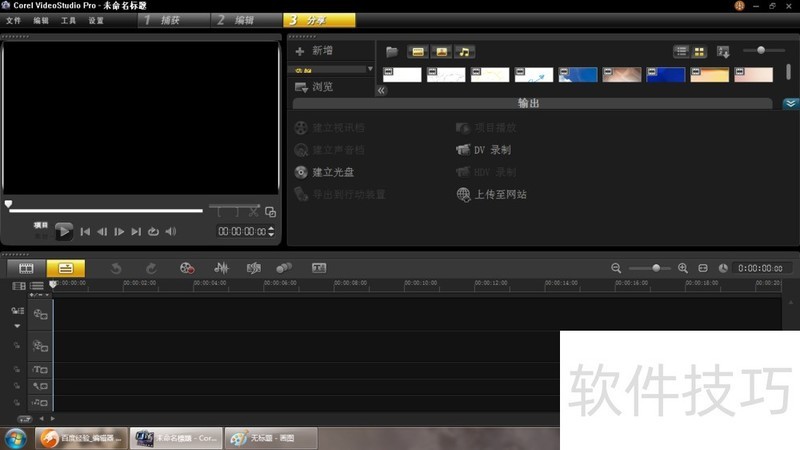Step to previous frame
The image size is (800, 450).
click(102, 232)
